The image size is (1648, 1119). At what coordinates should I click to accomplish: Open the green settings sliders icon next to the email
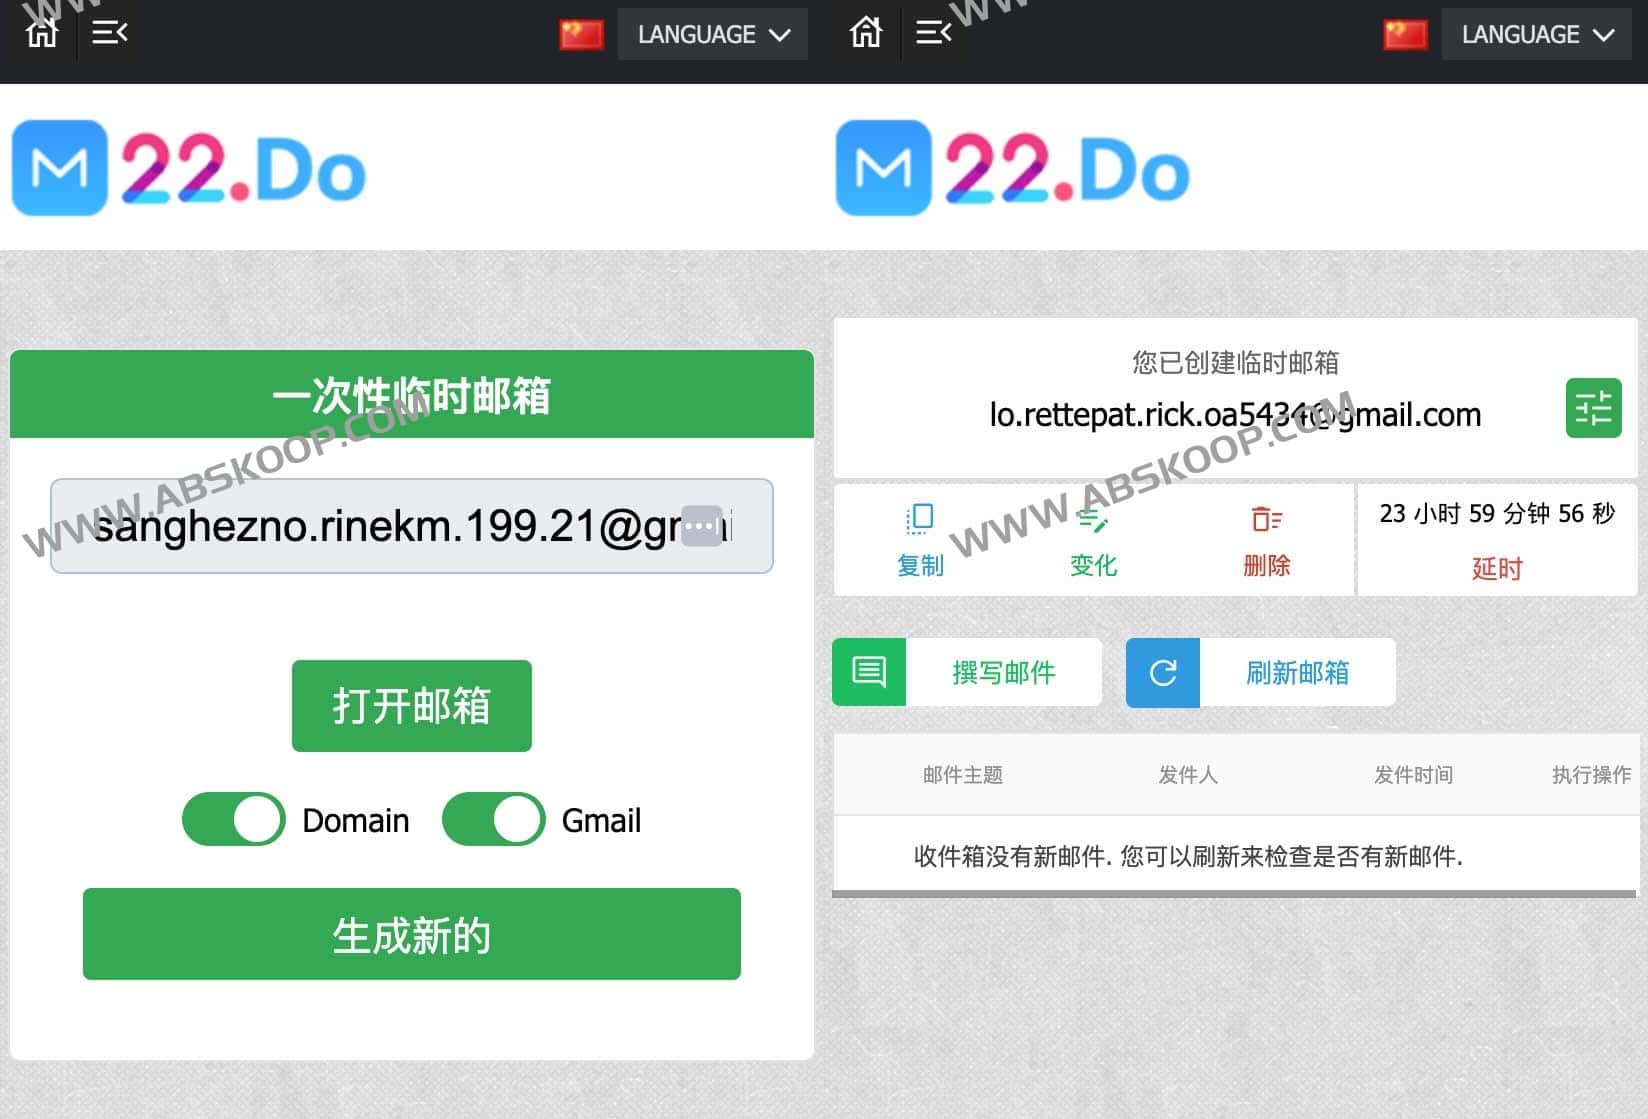pyautogui.click(x=1594, y=407)
